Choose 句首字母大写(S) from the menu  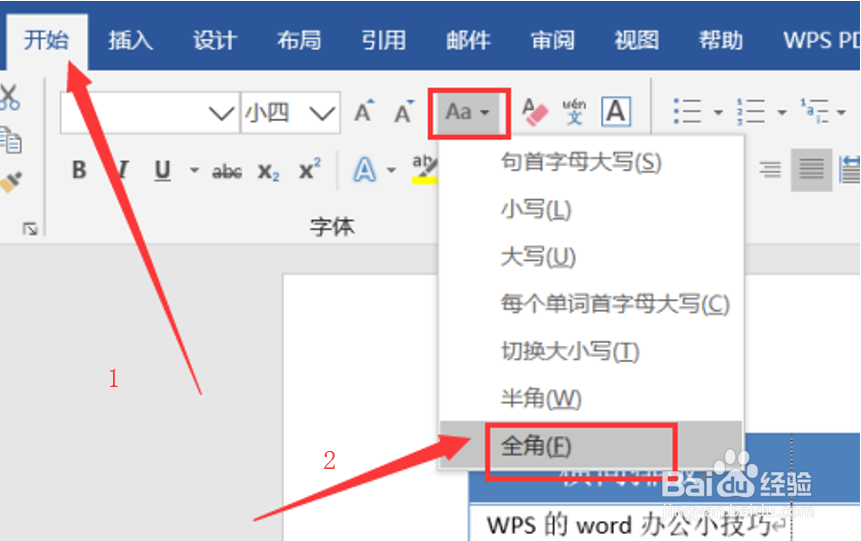[x=591, y=162]
